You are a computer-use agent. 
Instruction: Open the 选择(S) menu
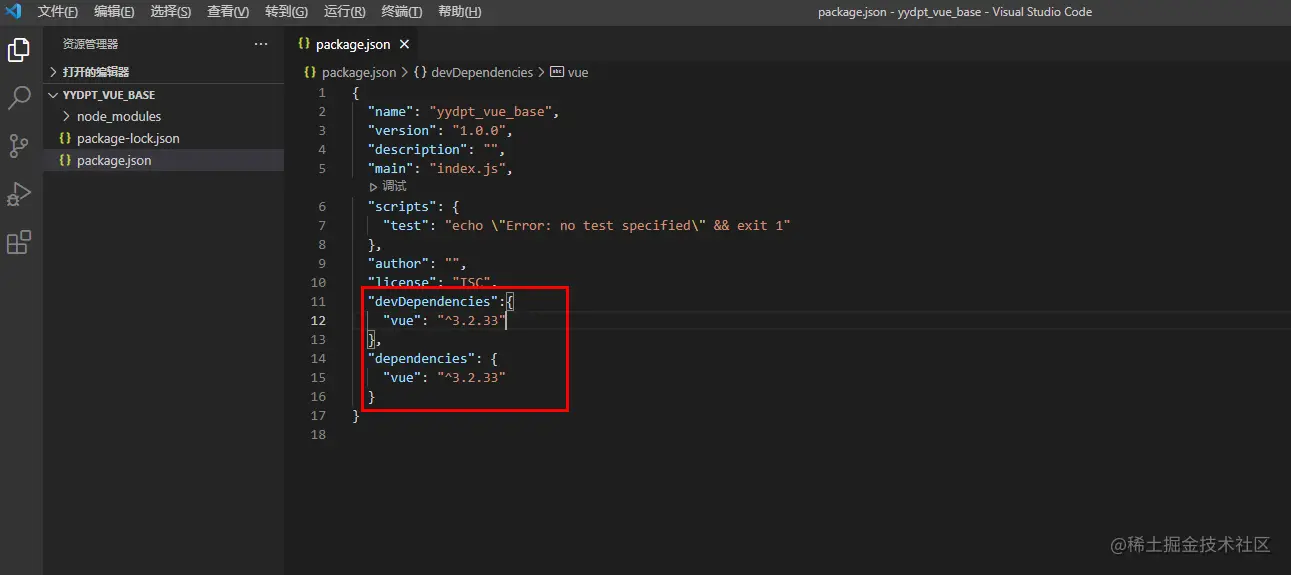[171, 12]
